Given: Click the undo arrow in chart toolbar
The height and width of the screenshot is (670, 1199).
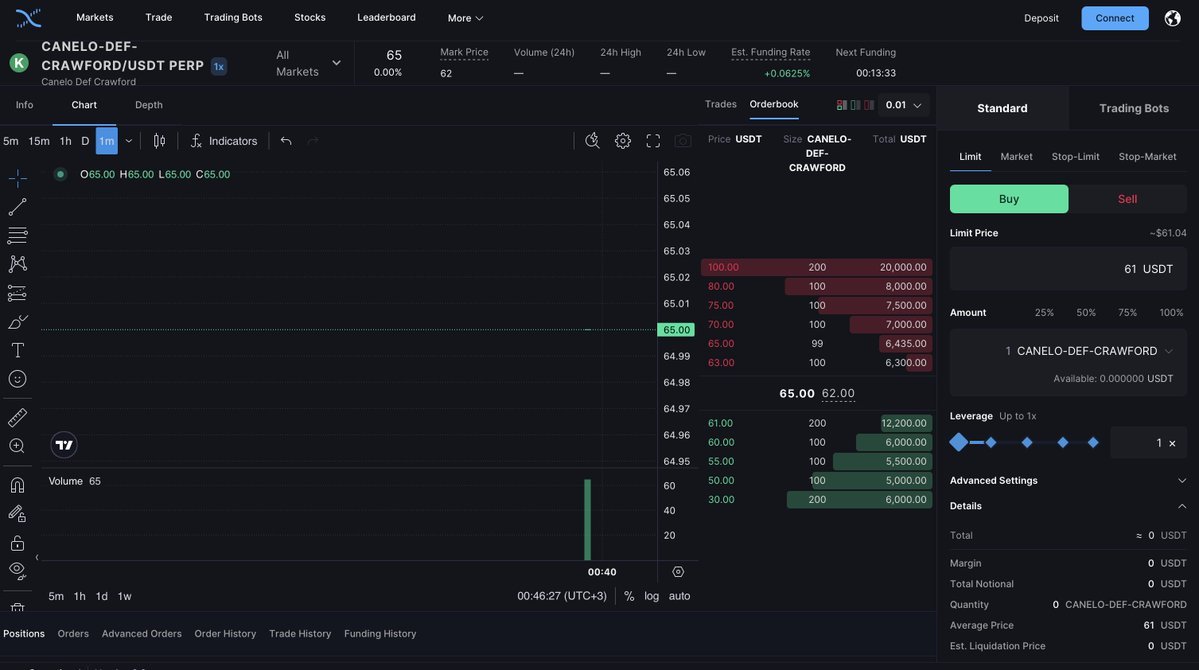Looking at the screenshot, I should pyautogui.click(x=286, y=141).
